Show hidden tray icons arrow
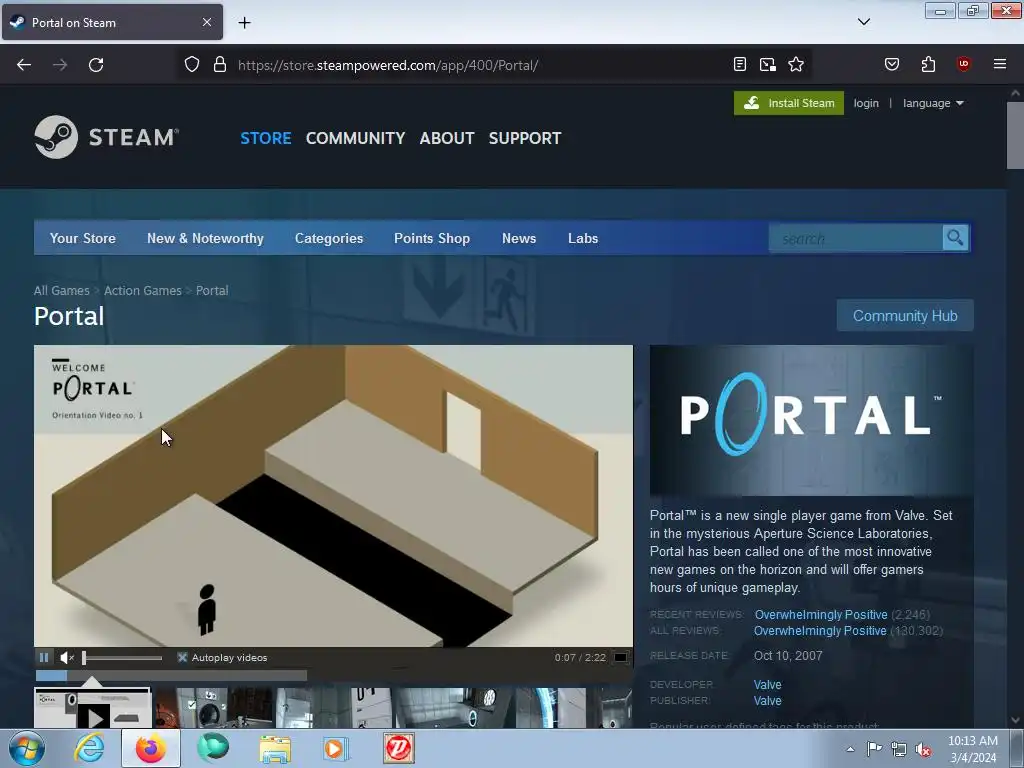1024x768 pixels. click(x=850, y=749)
